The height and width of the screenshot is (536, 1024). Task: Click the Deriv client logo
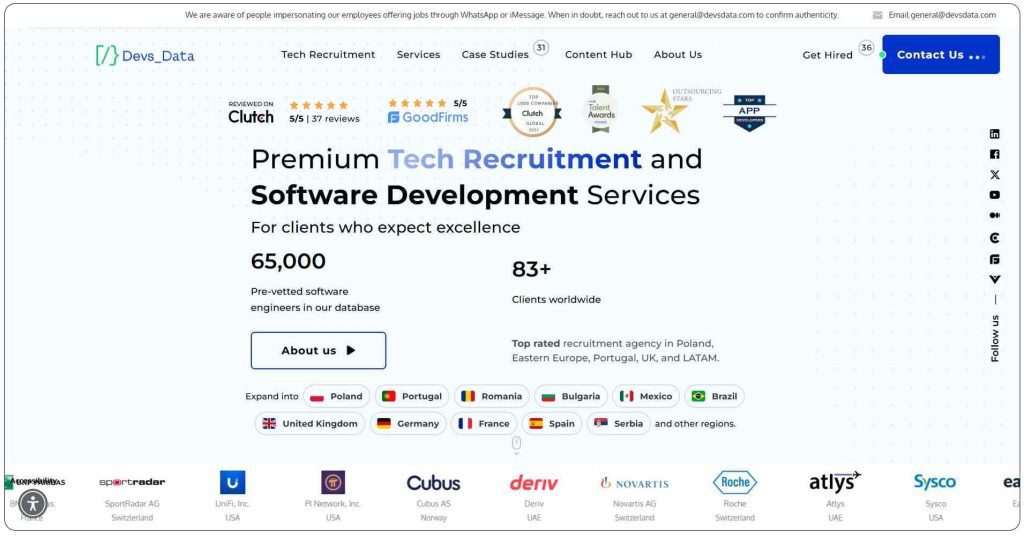click(x=534, y=483)
